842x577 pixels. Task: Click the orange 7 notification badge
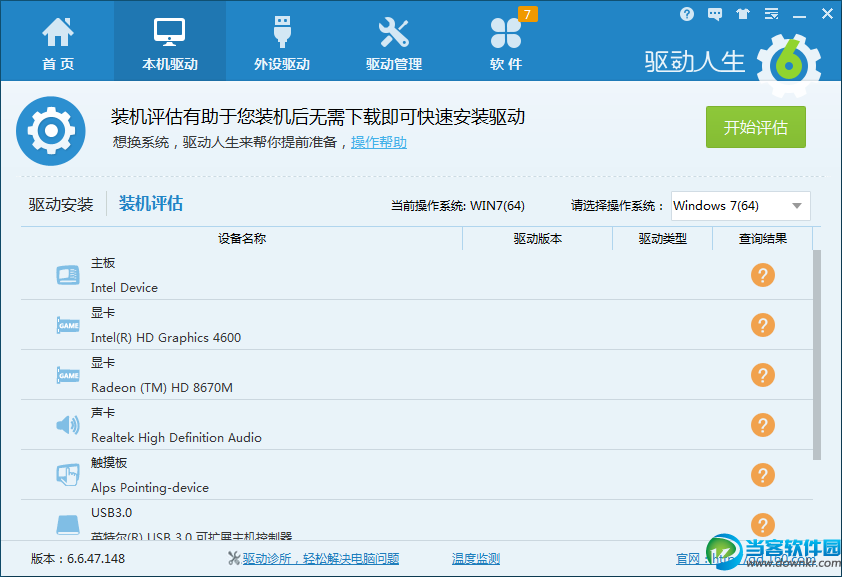(x=527, y=14)
